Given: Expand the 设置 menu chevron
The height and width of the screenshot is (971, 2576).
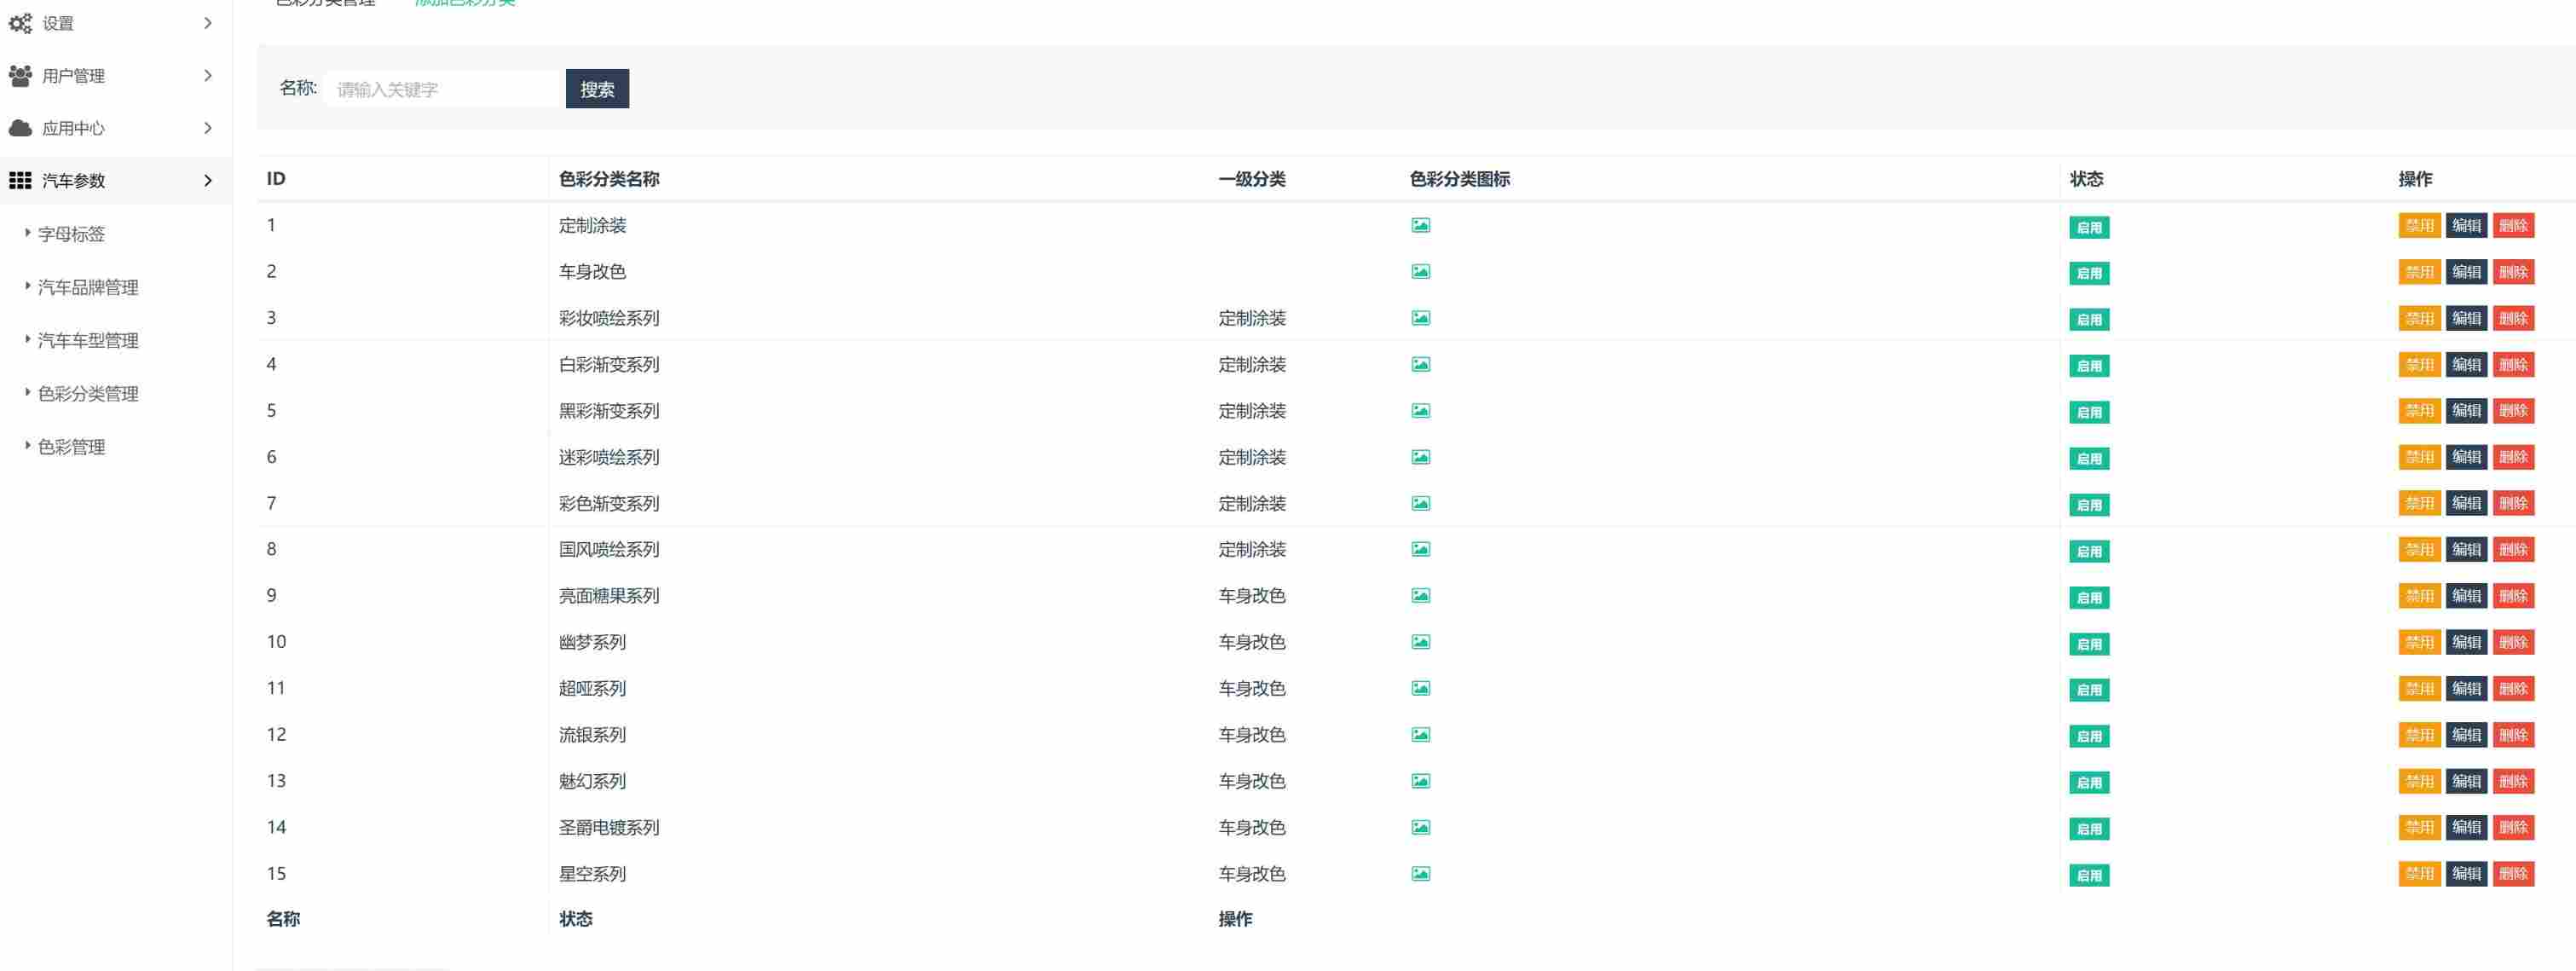Looking at the screenshot, I should coord(208,23).
